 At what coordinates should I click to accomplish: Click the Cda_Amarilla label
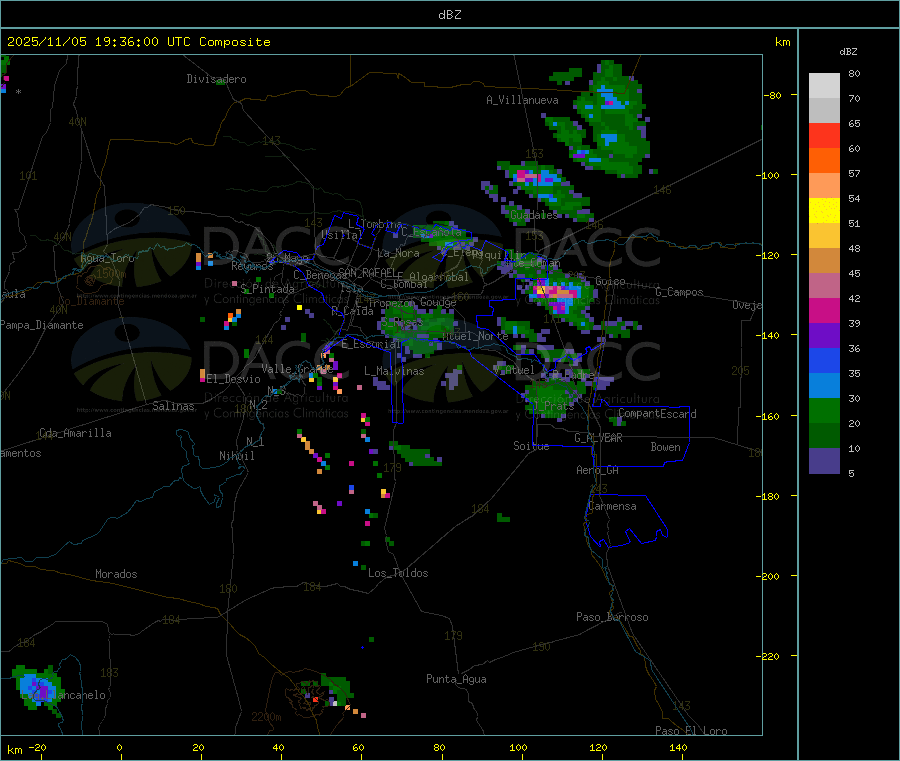pyautogui.click(x=75, y=433)
